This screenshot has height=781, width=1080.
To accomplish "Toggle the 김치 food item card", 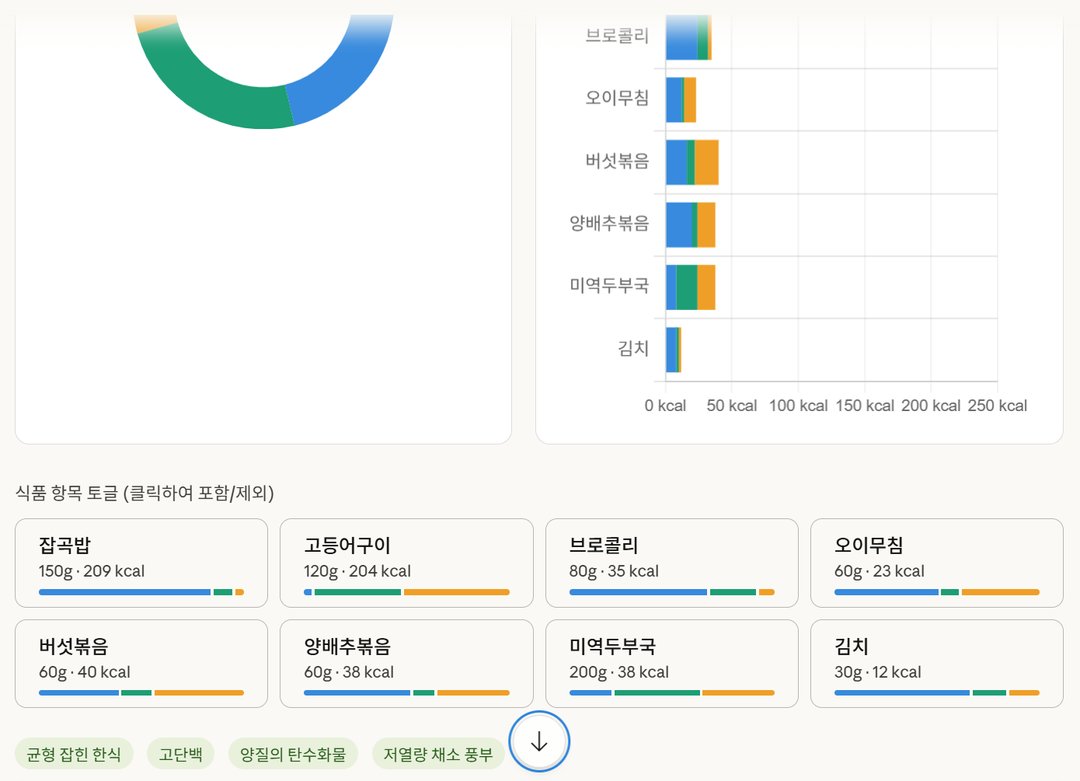I will click(x=937, y=664).
